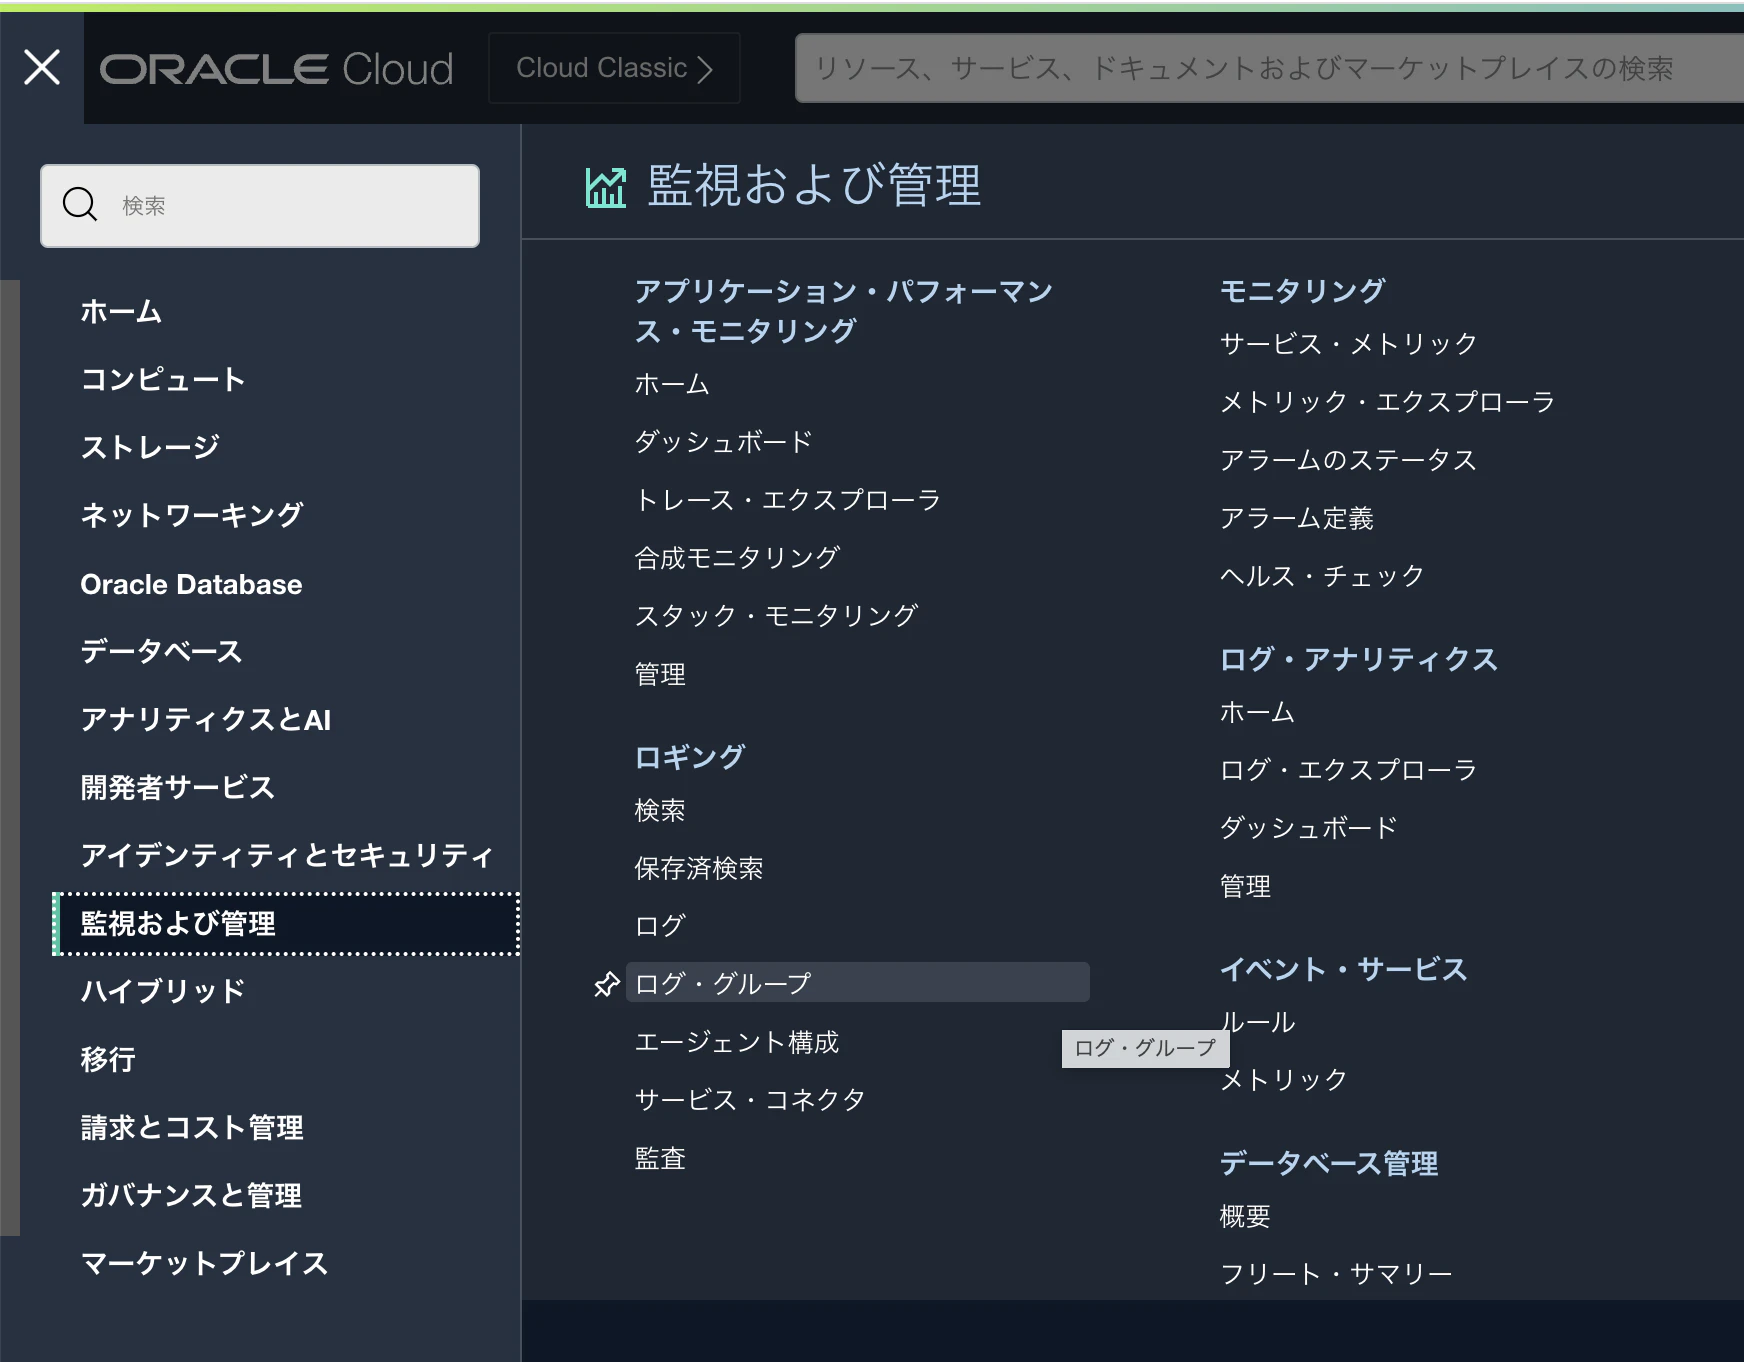Screen dimensions: 1744x1362
Task: Click the 監視および管理 chart icon
Action: 606,187
